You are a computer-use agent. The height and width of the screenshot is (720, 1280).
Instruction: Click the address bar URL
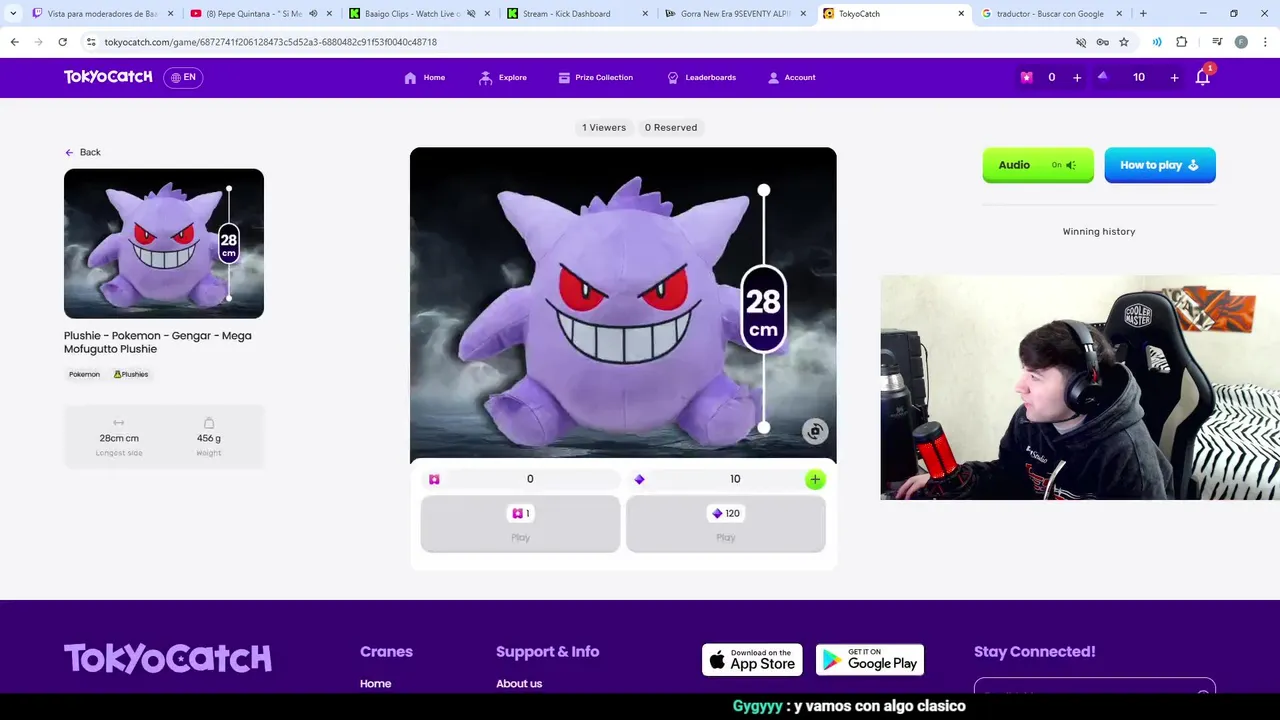click(x=270, y=42)
